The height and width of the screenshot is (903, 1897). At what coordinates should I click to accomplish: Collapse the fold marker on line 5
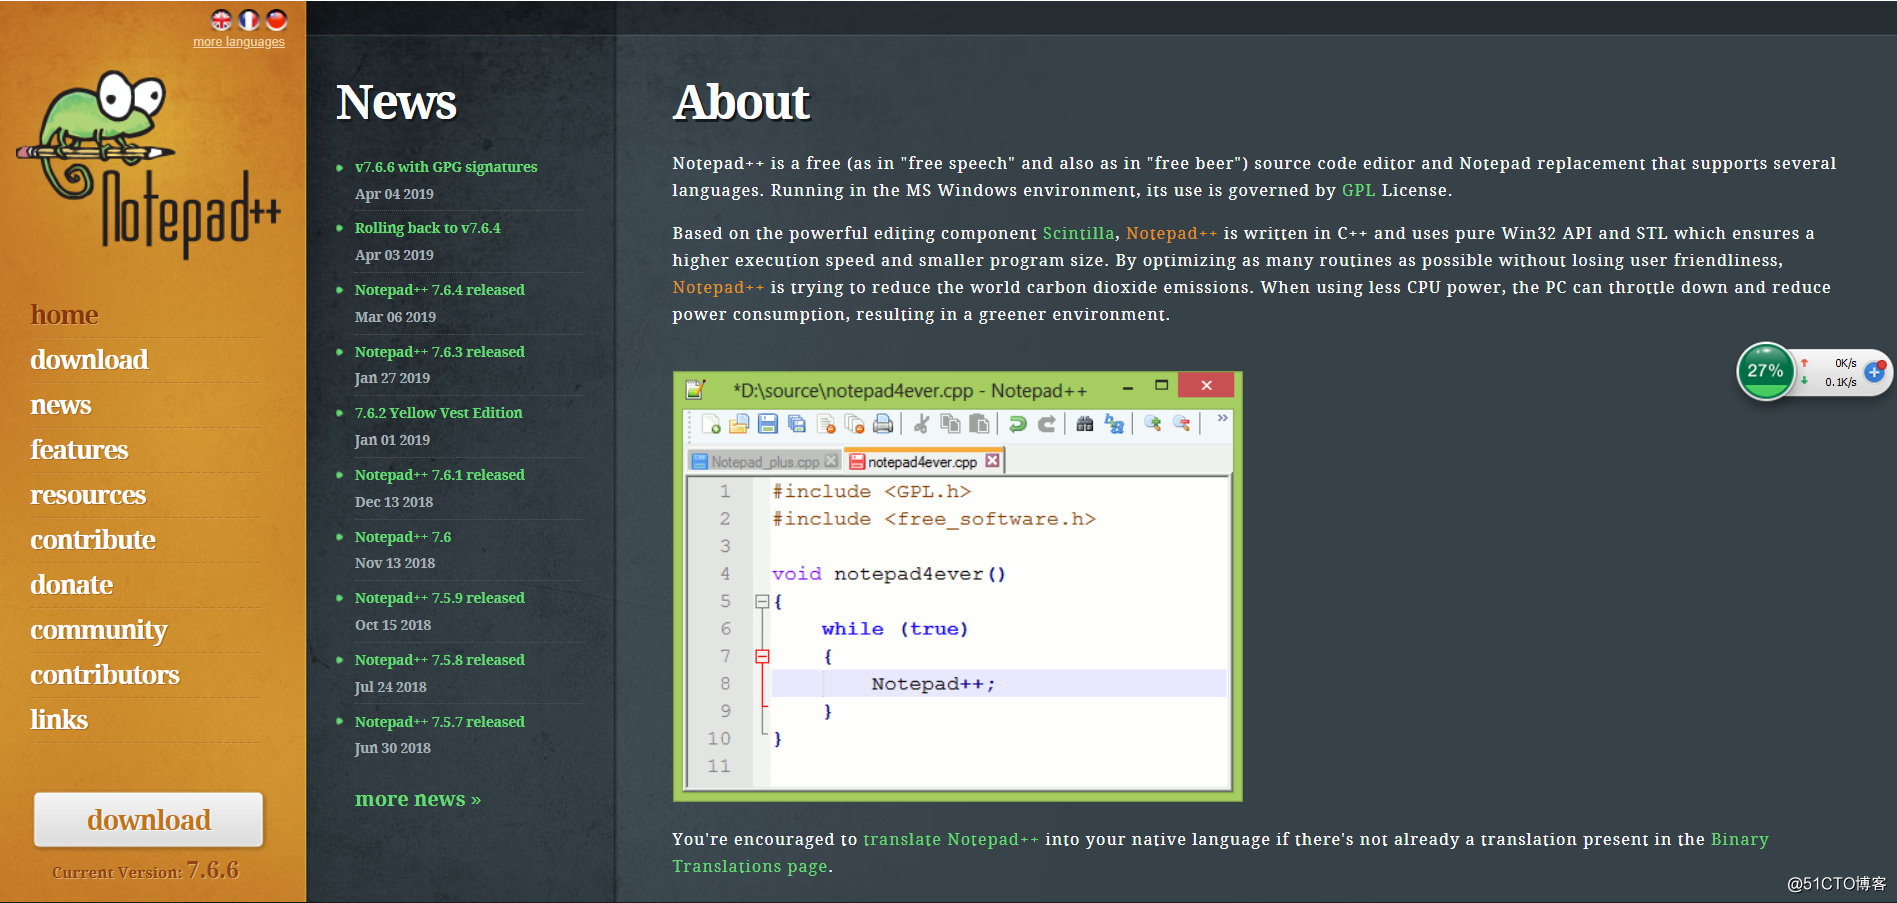(x=762, y=602)
